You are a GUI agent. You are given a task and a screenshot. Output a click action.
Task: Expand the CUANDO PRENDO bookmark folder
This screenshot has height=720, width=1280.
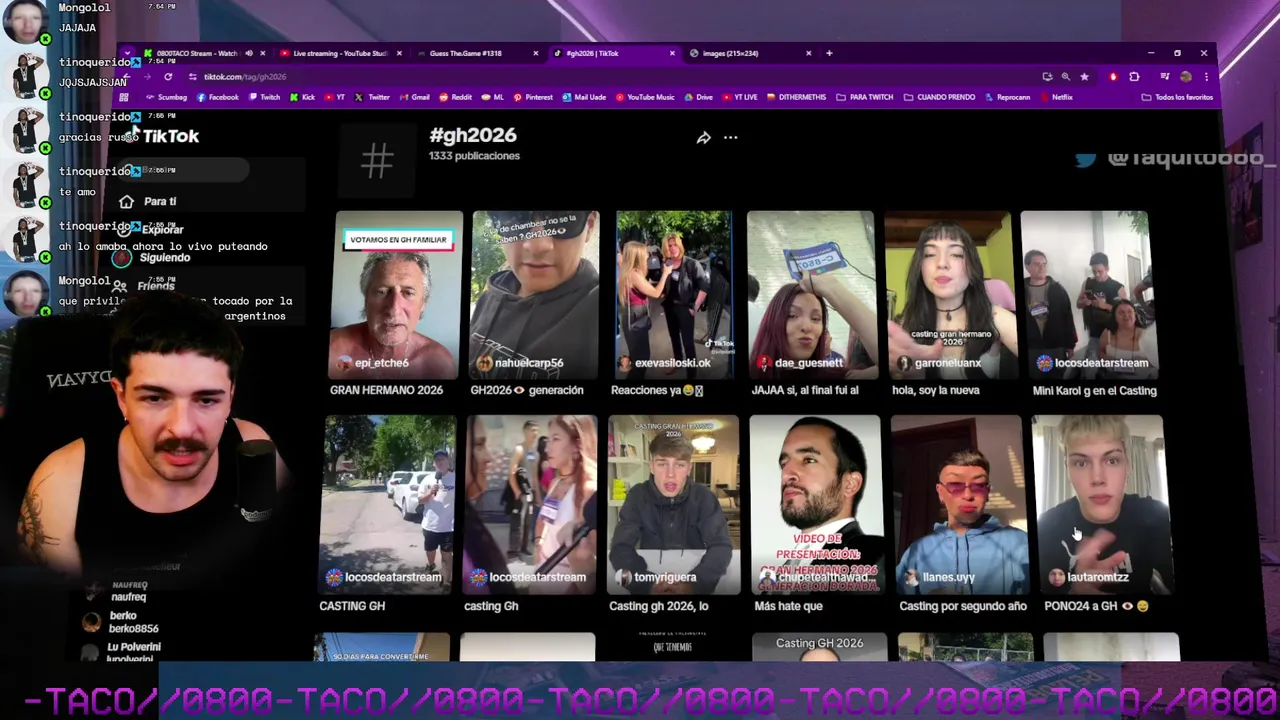(940, 97)
